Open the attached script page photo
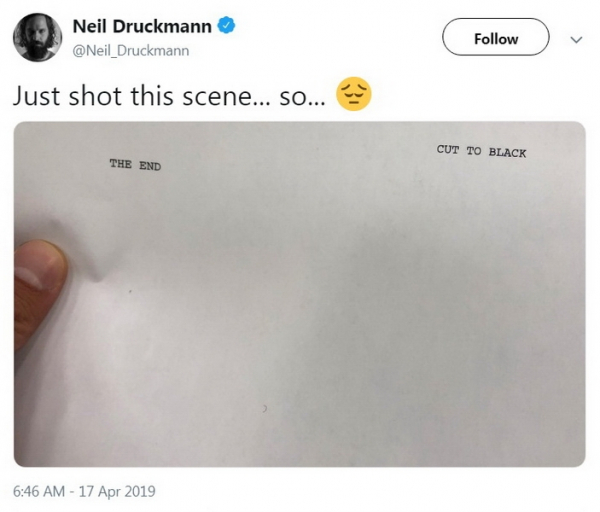 pyautogui.click(x=300, y=294)
